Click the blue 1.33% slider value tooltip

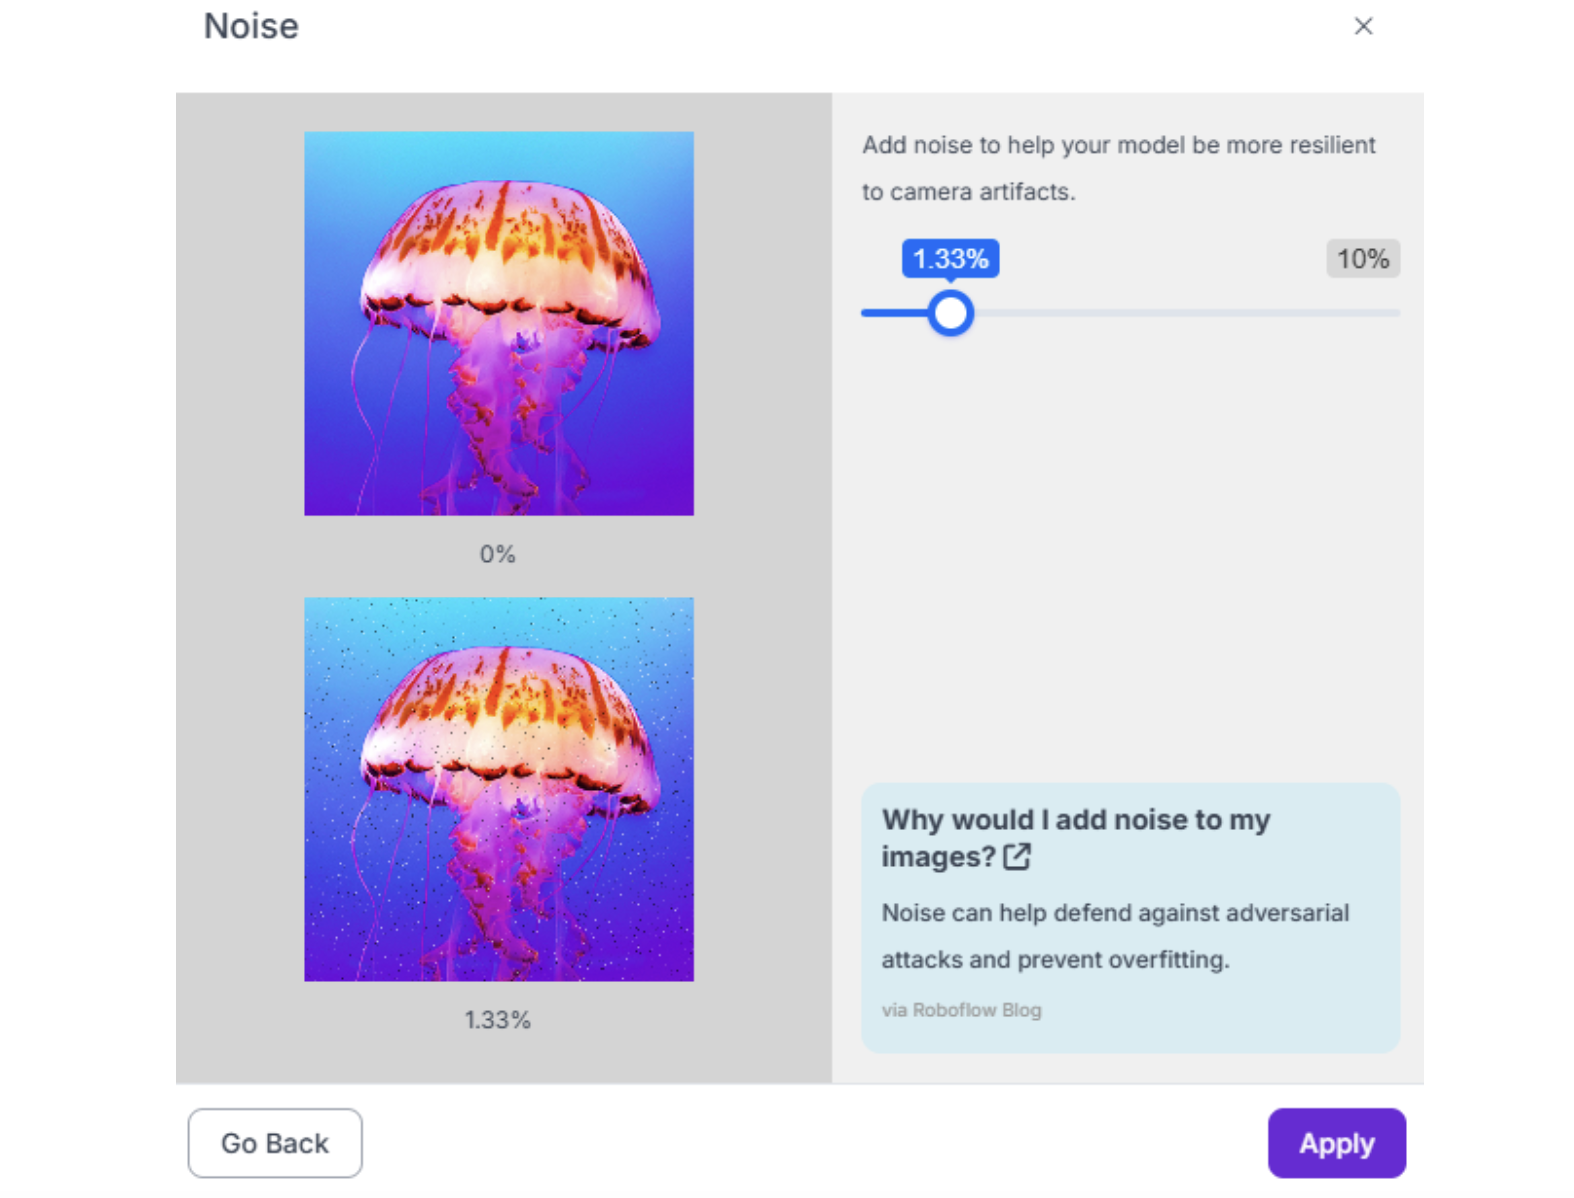[950, 259]
